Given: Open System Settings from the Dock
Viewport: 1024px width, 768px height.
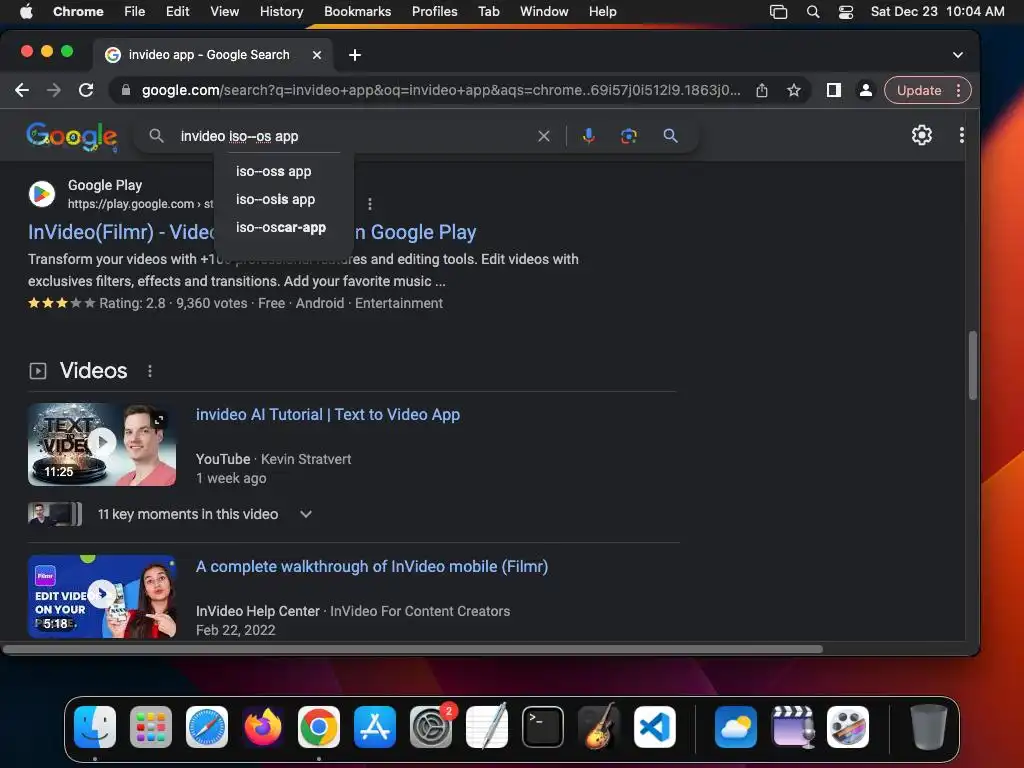Looking at the screenshot, I should 431,726.
